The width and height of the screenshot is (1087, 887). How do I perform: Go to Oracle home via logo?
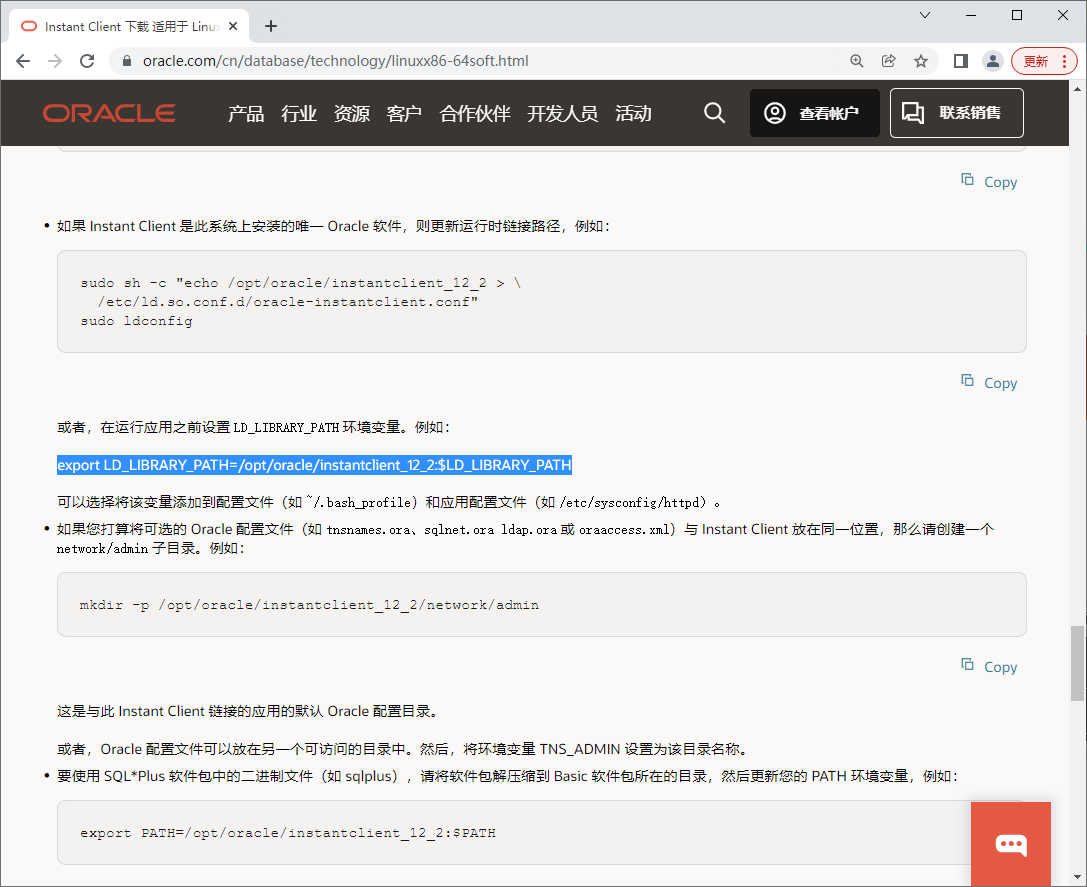109,113
